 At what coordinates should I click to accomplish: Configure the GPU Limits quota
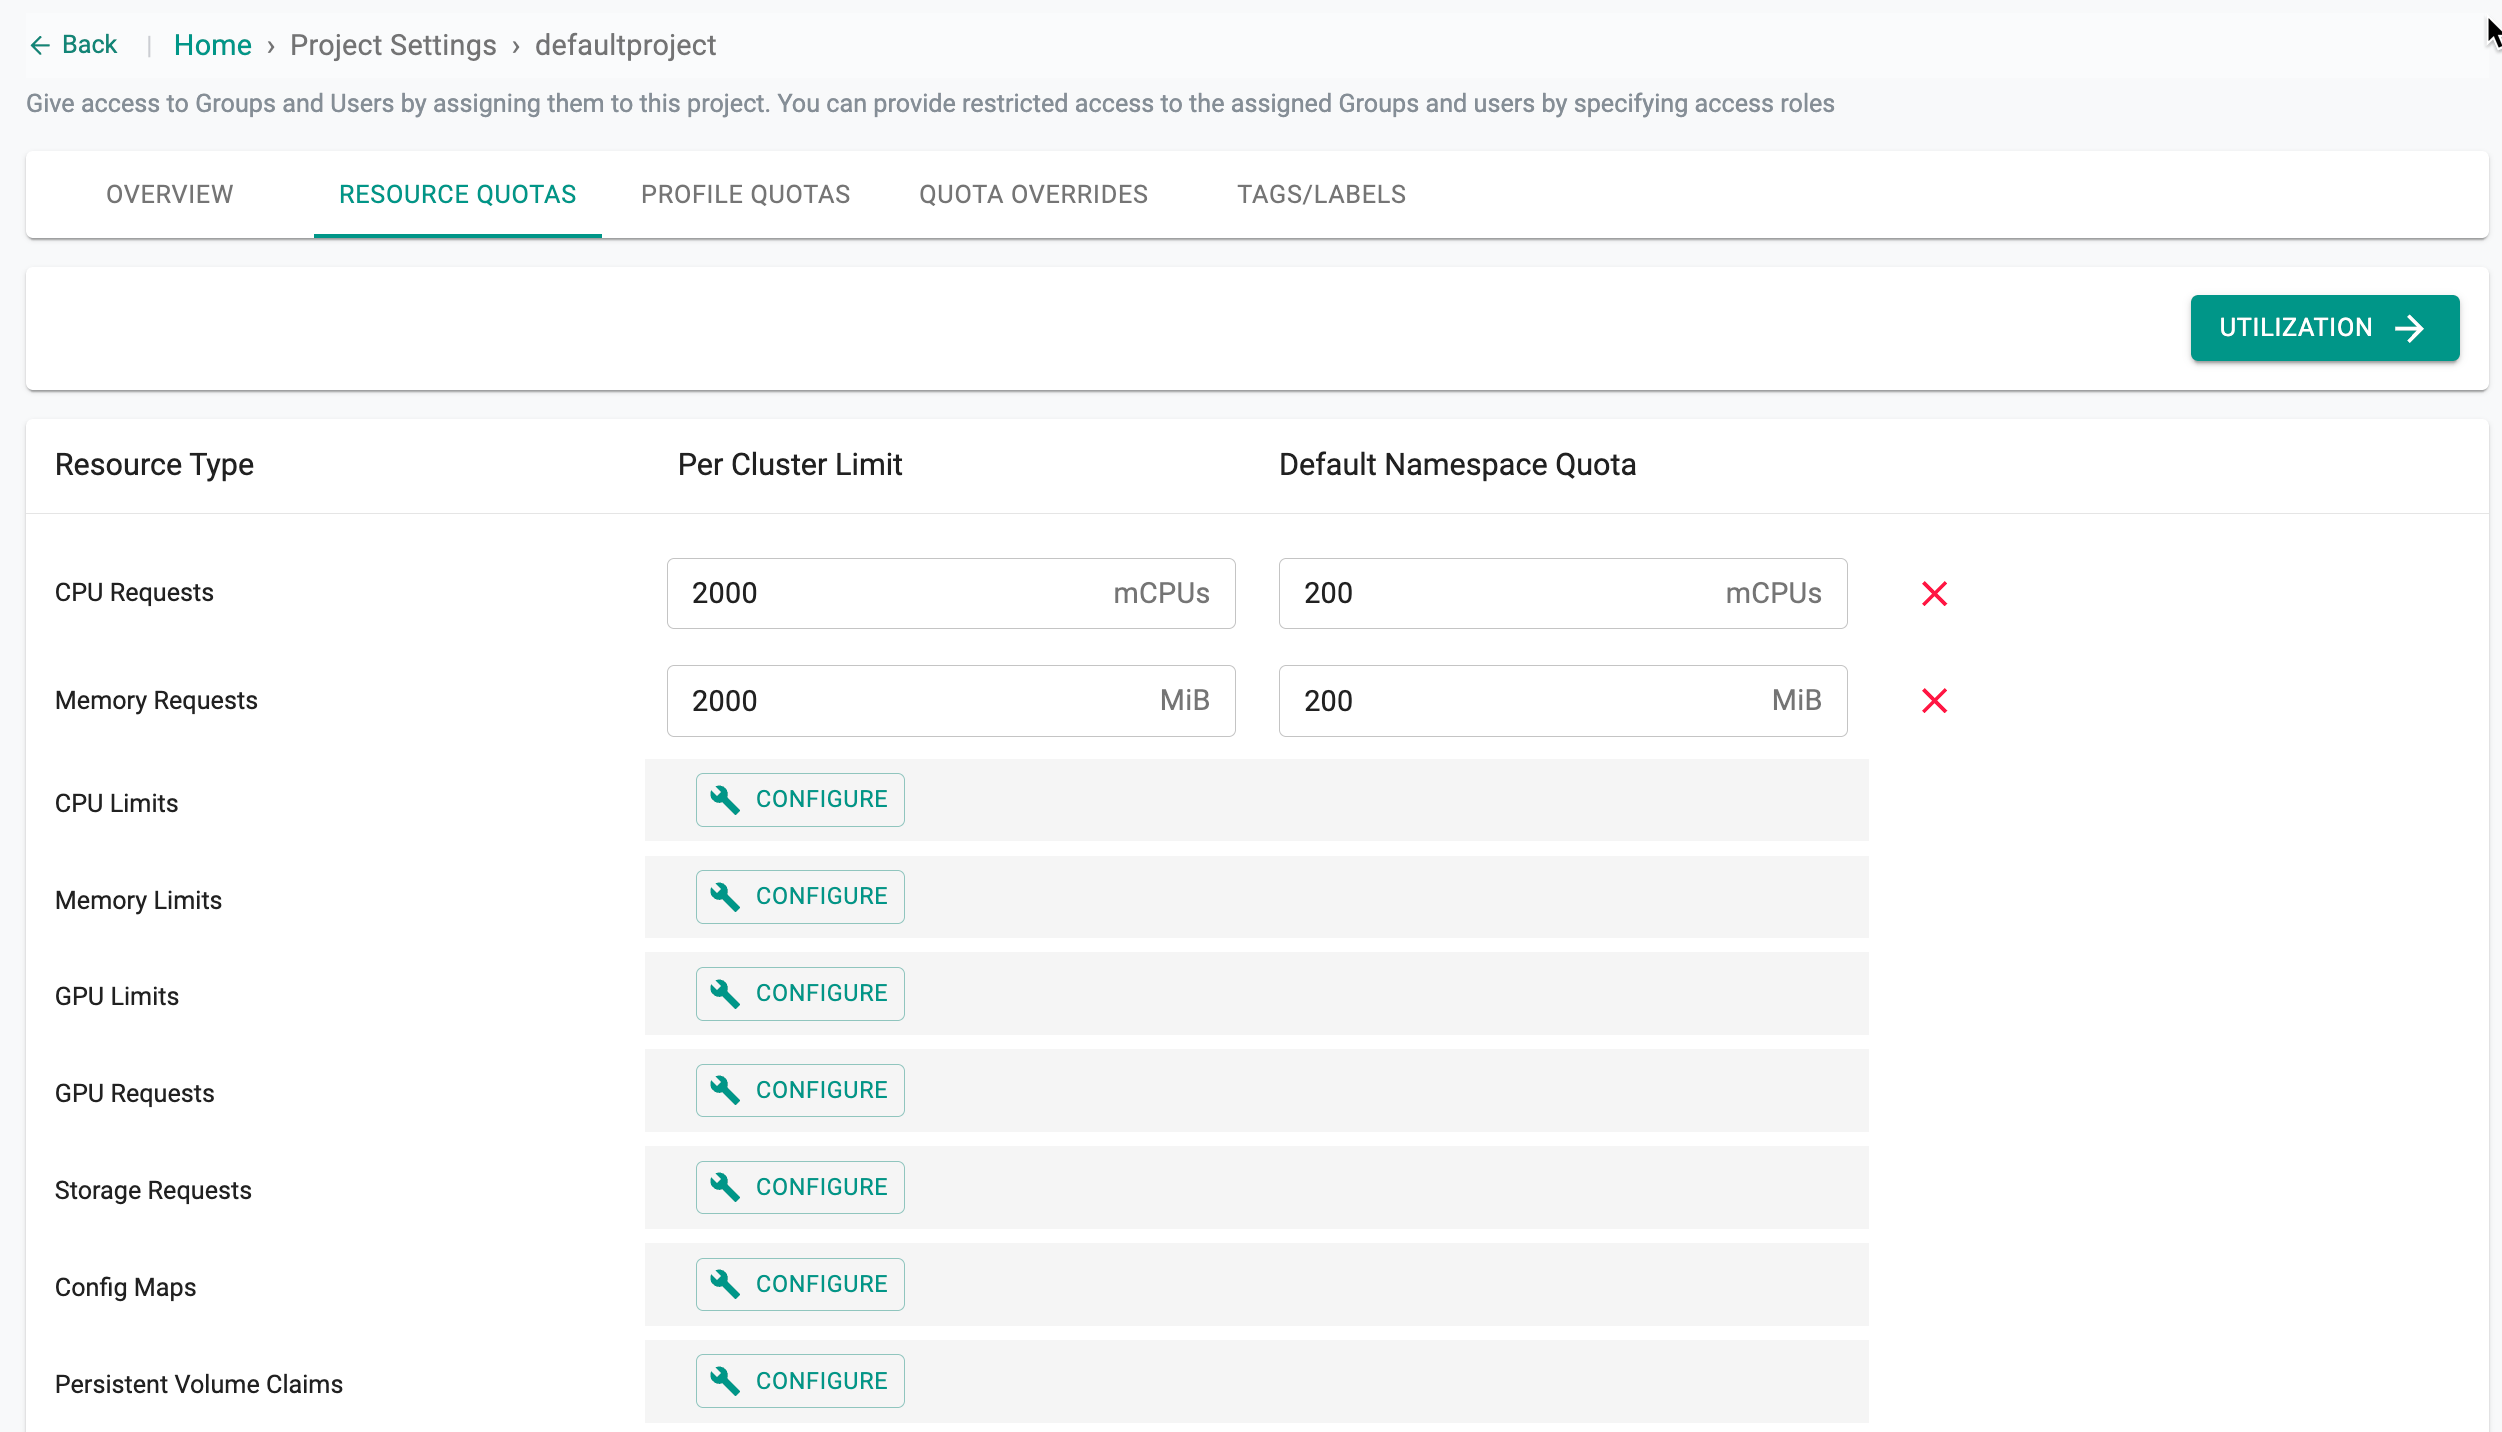pos(800,994)
